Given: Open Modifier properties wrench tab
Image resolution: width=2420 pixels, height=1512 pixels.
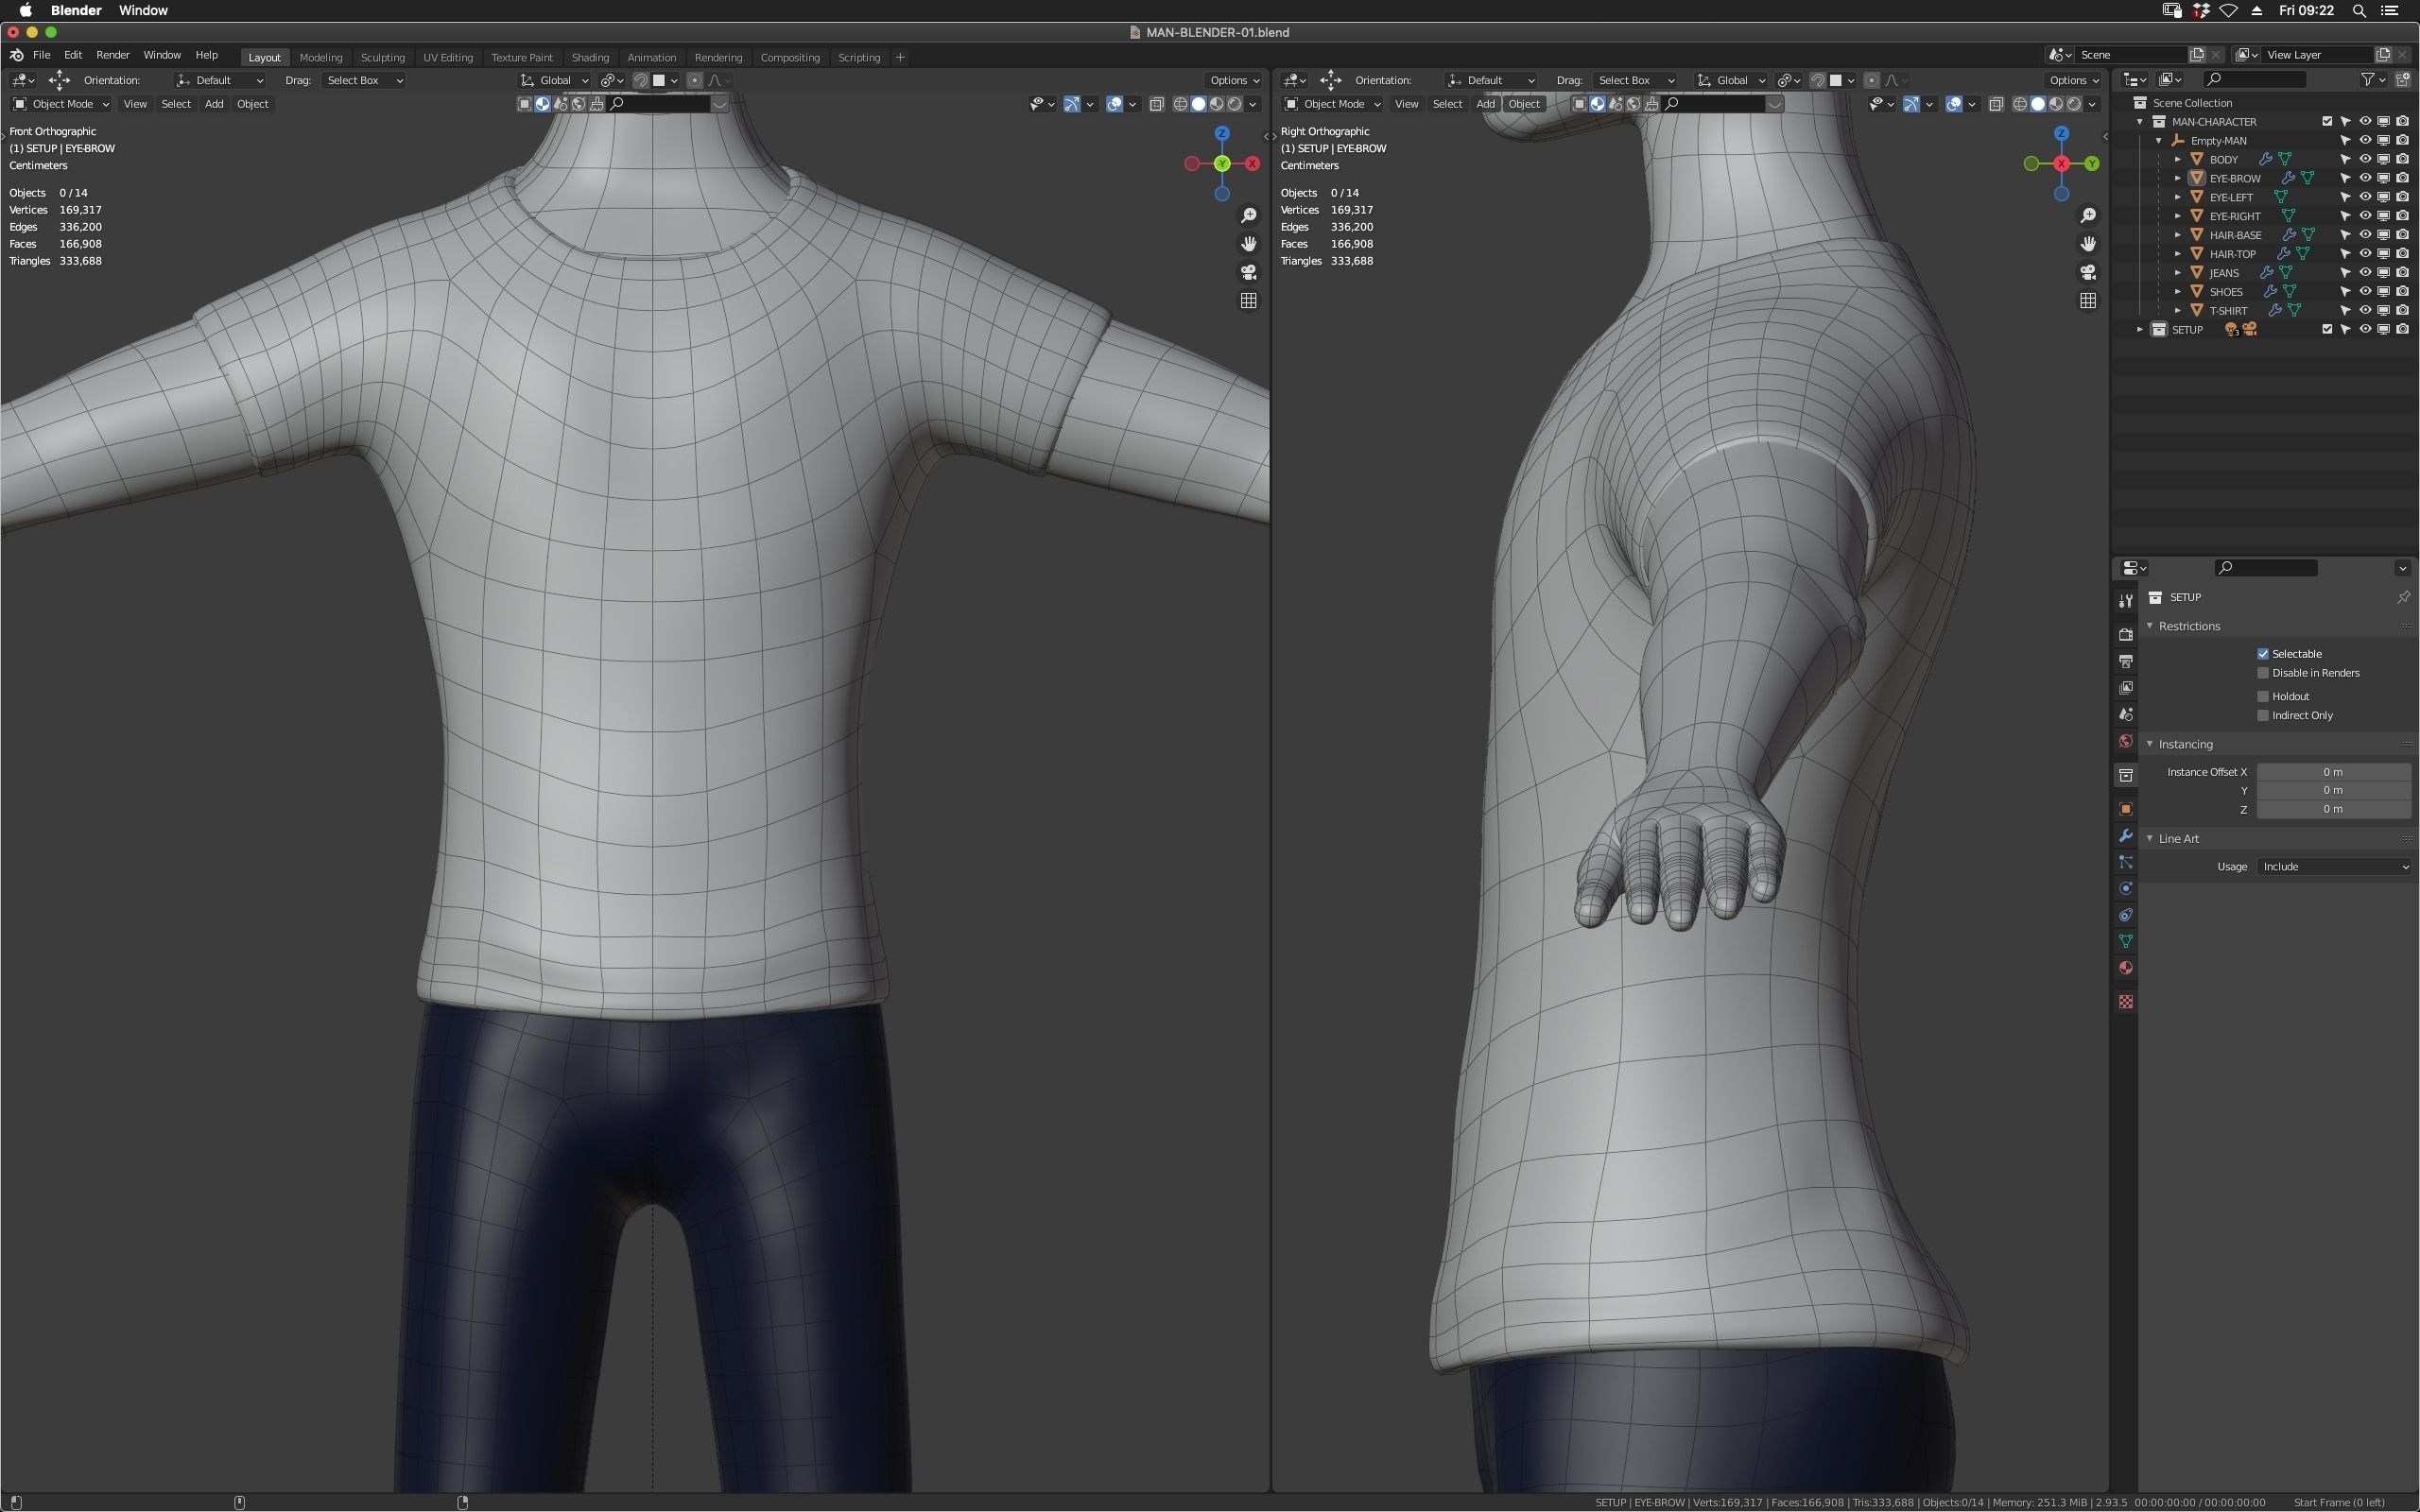Looking at the screenshot, I should pos(2126,835).
